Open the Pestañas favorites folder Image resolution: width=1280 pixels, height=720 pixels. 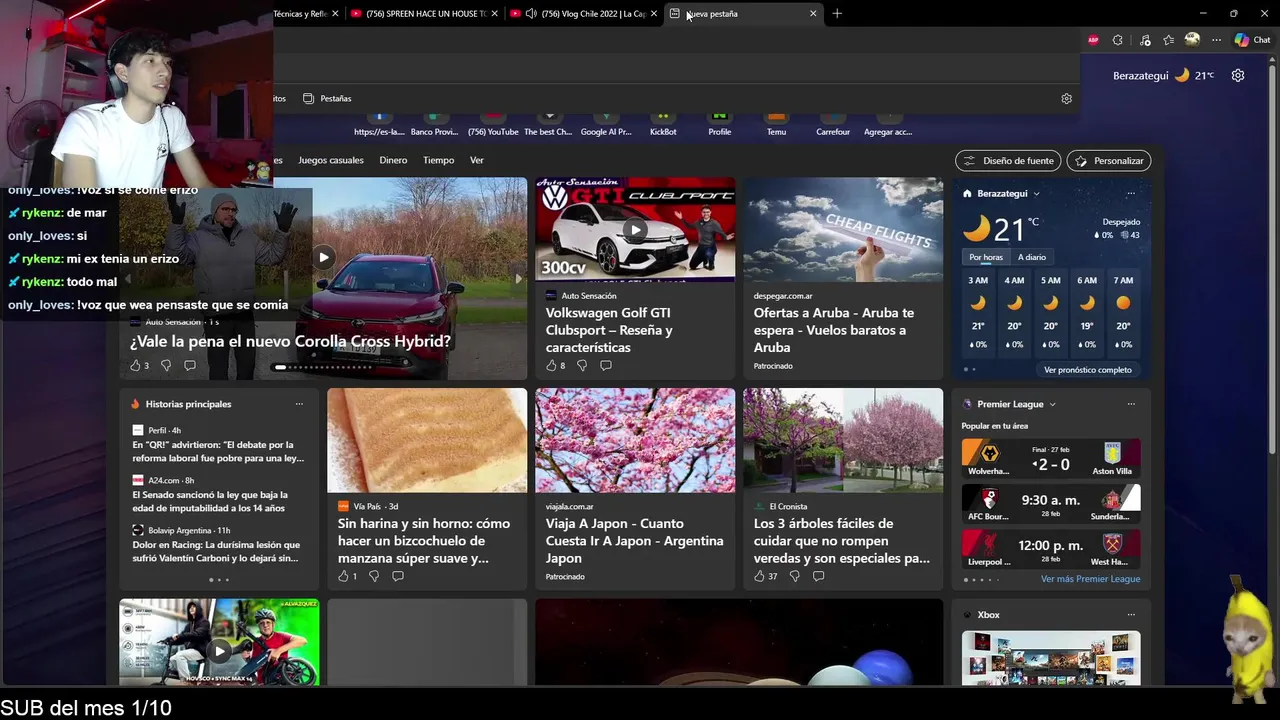tap(327, 99)
